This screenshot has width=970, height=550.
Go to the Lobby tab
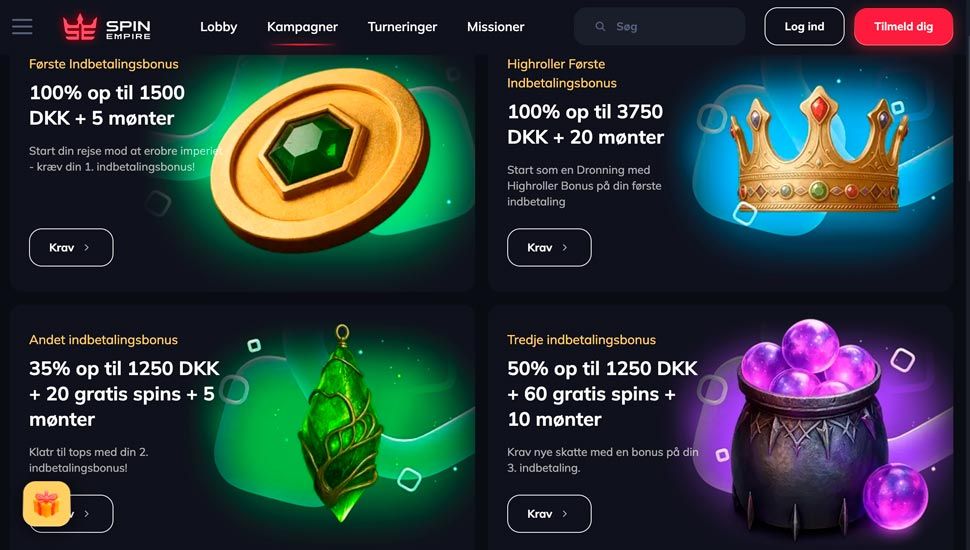[218, 27]
